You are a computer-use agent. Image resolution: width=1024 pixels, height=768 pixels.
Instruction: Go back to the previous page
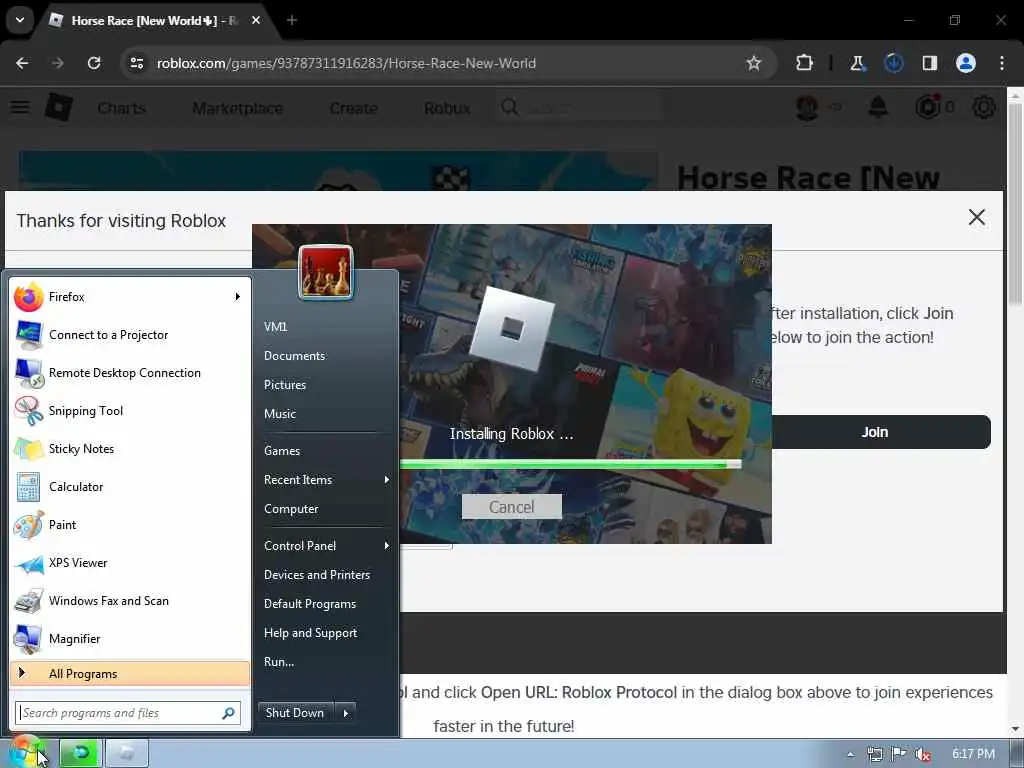pos(22,63)
